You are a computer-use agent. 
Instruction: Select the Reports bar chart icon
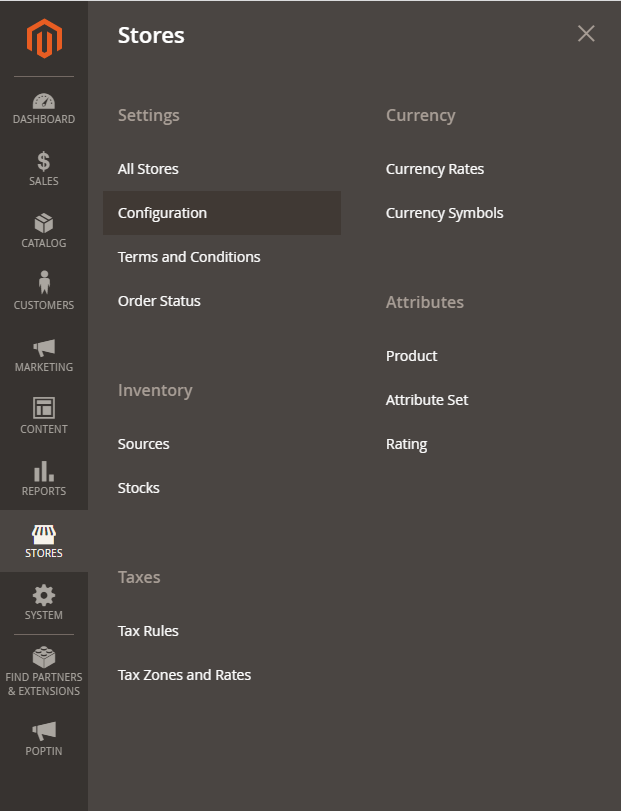pyautogui.click(x=44, y=471)
